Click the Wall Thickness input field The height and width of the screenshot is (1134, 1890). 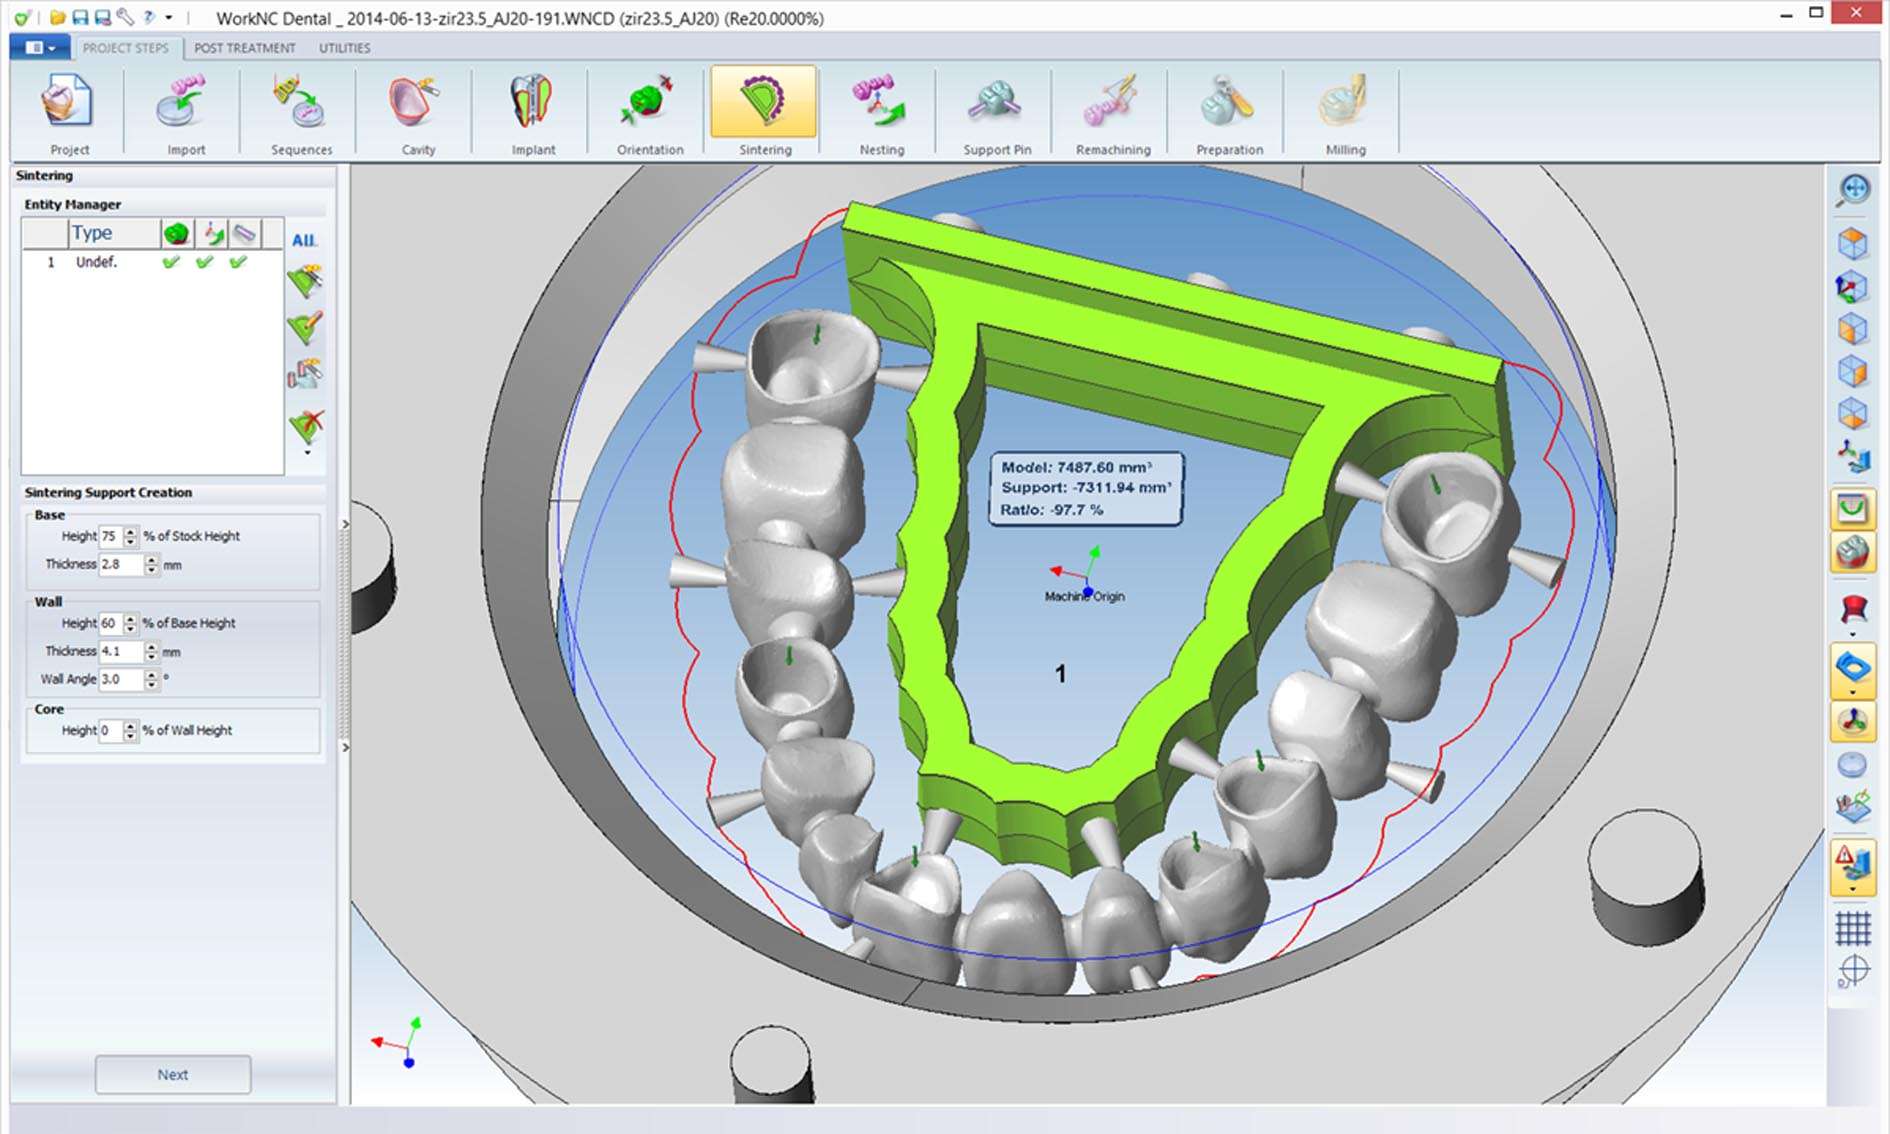click(119, 651)
